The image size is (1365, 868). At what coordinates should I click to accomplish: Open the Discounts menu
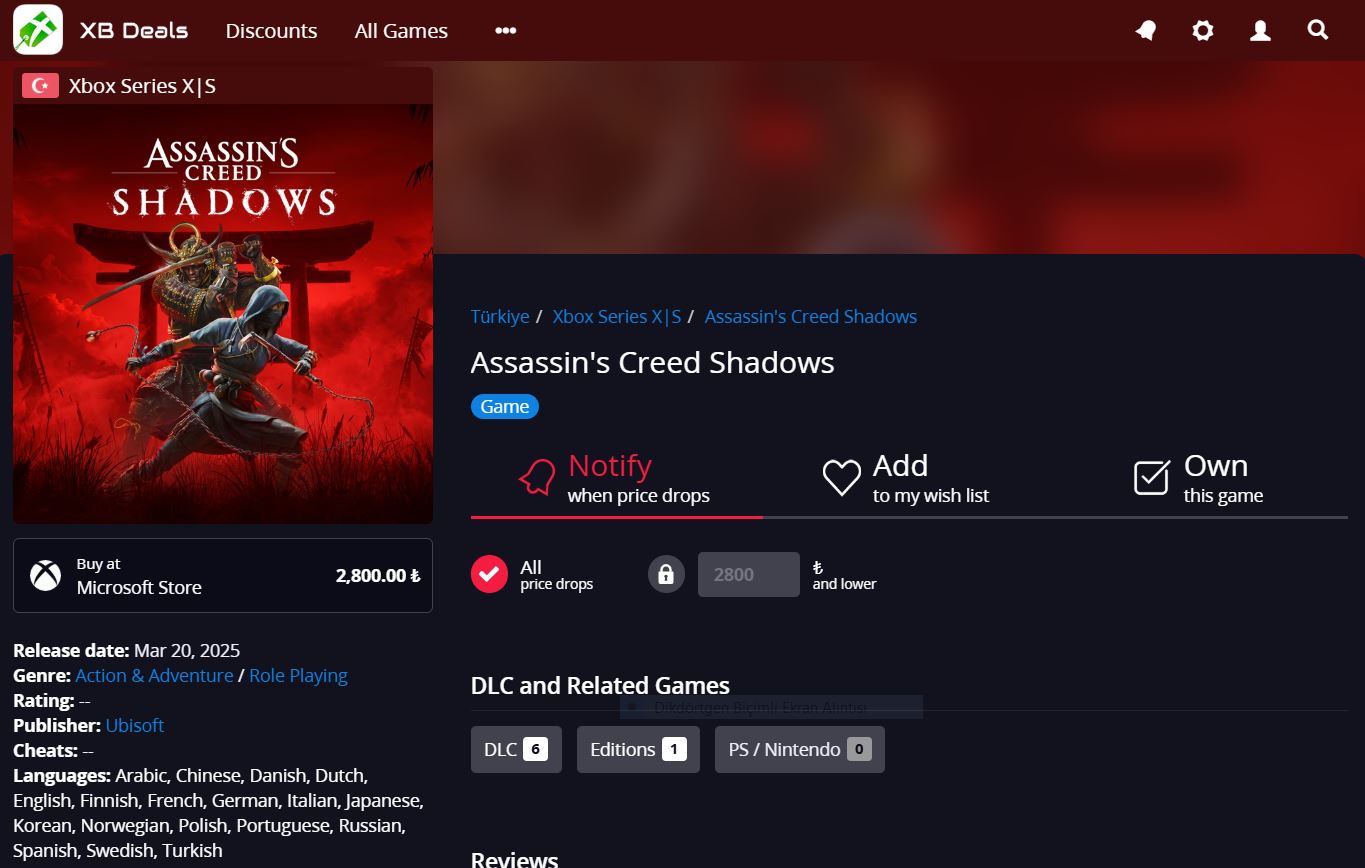(x=271, y=31)
